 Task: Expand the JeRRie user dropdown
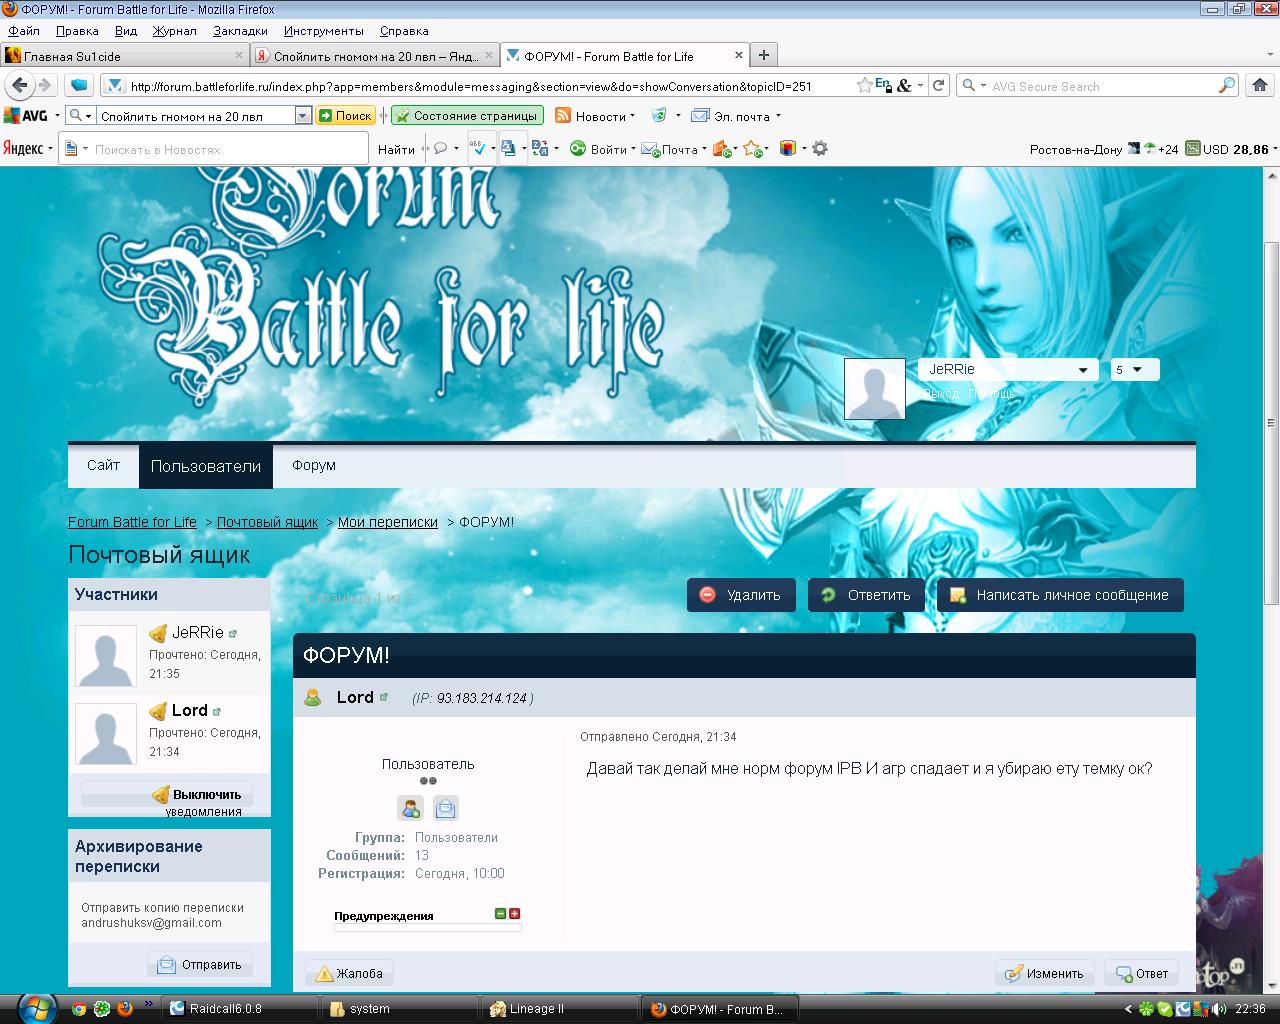tap(1083, 370)
